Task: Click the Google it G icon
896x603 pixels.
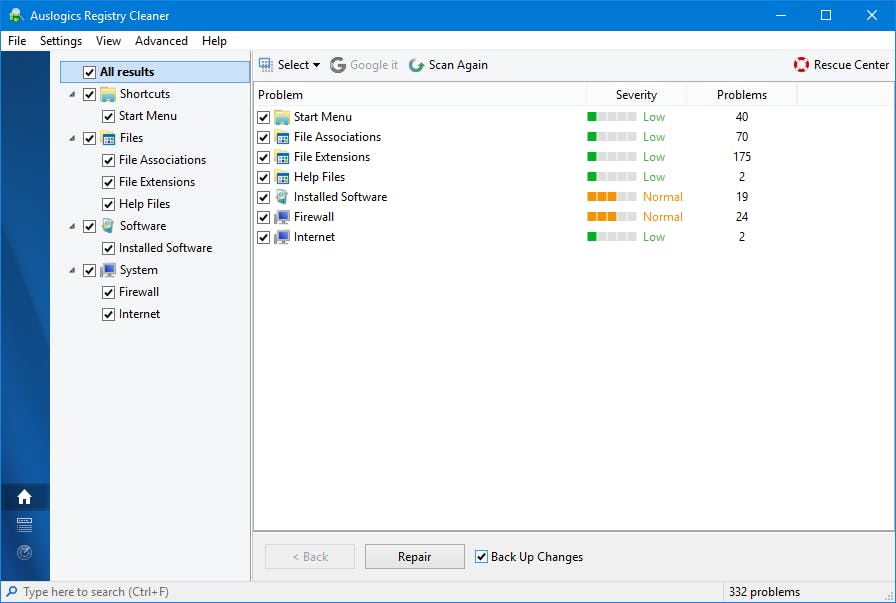Action: click(338, 65)
